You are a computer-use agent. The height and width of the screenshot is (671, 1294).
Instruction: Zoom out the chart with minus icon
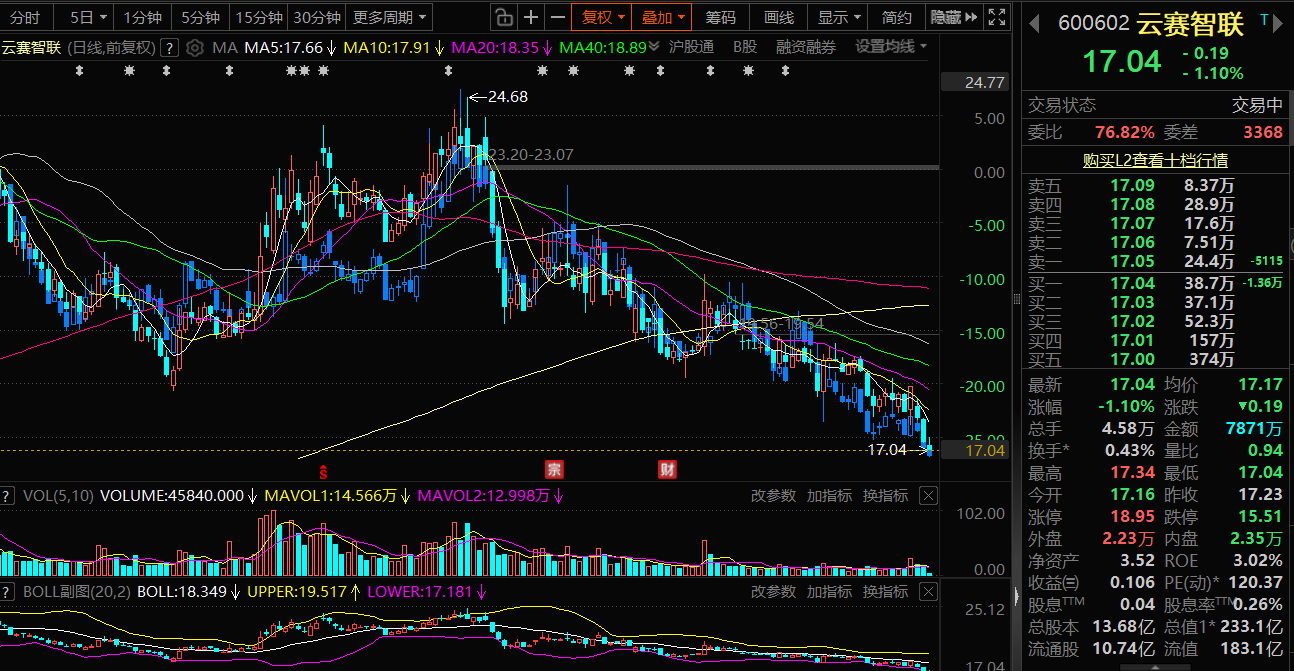point(558,17)
